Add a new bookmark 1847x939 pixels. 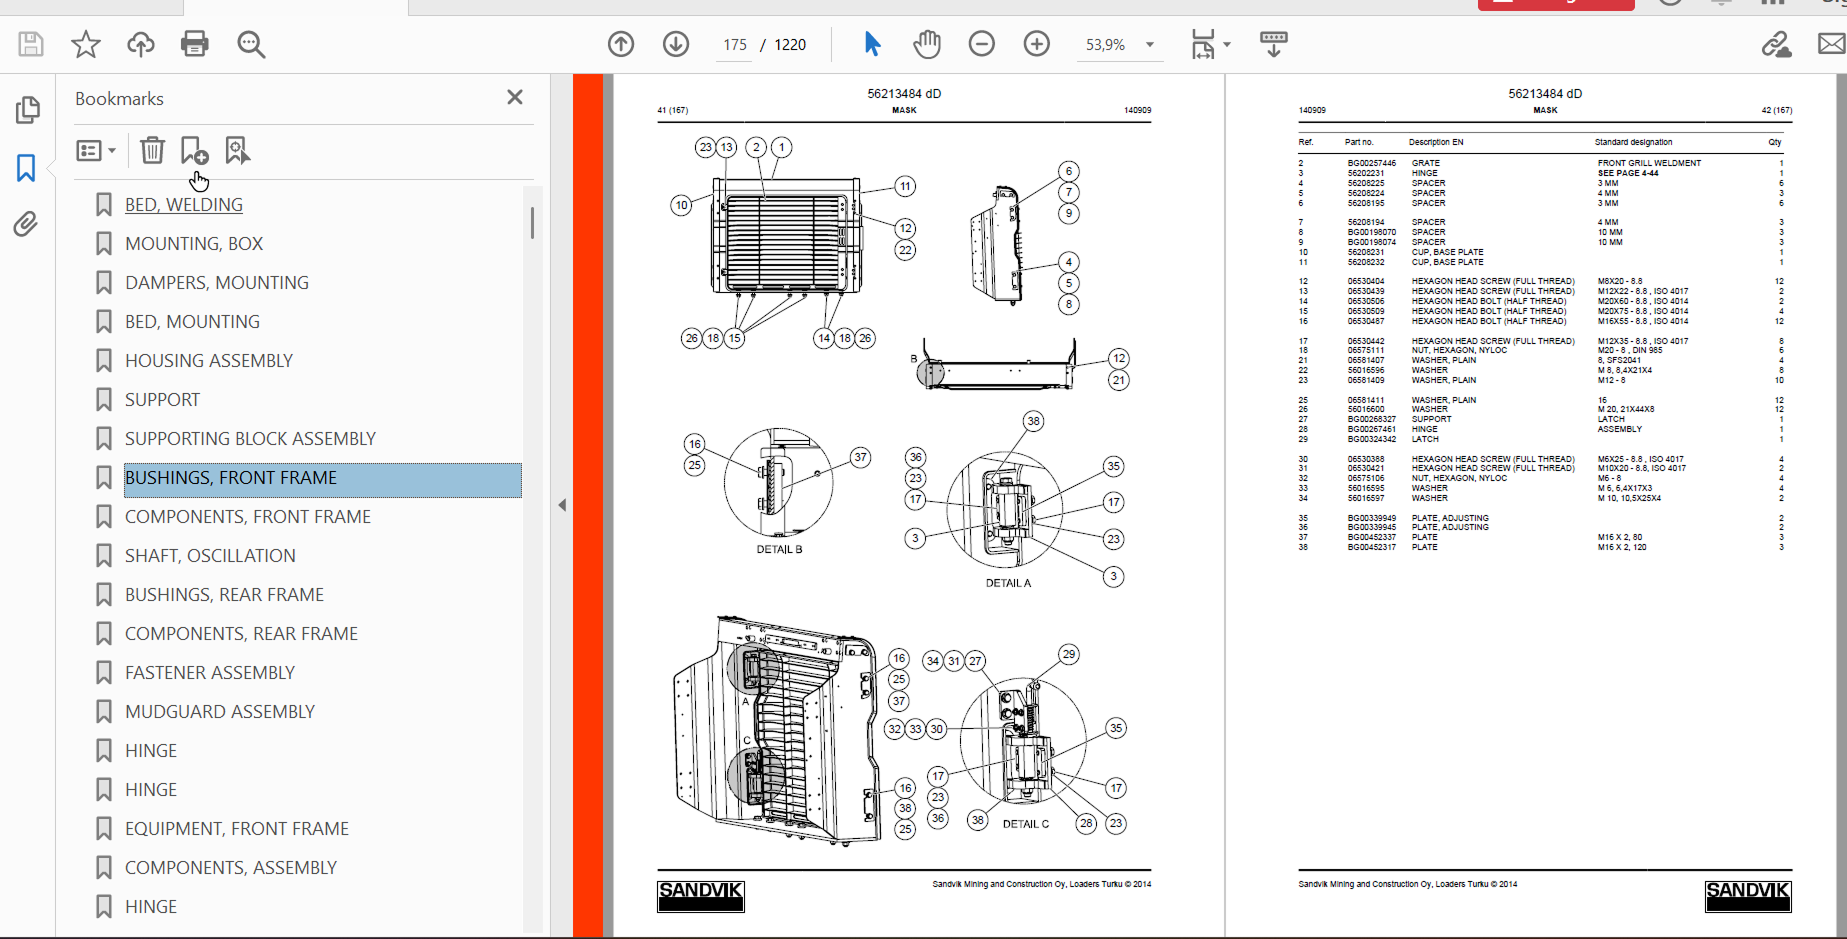[194, 151]
